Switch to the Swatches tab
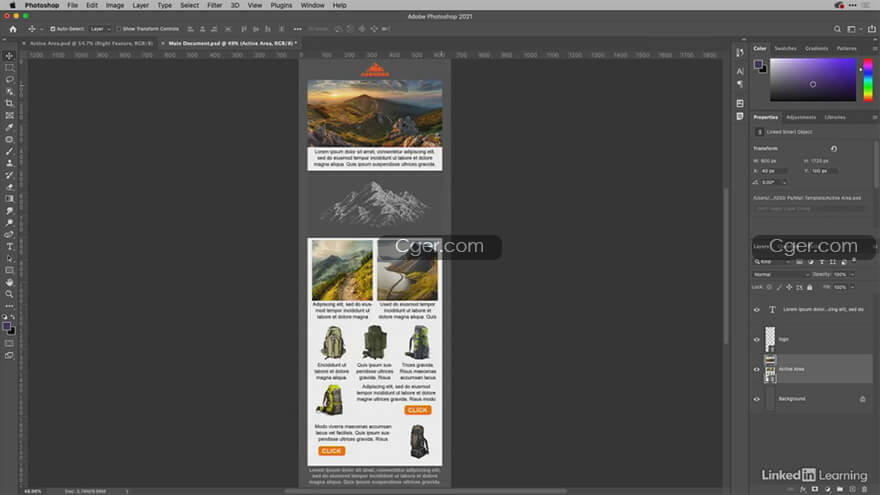The height and width of the screenshot is (495, 880). [x=785, y=49]
